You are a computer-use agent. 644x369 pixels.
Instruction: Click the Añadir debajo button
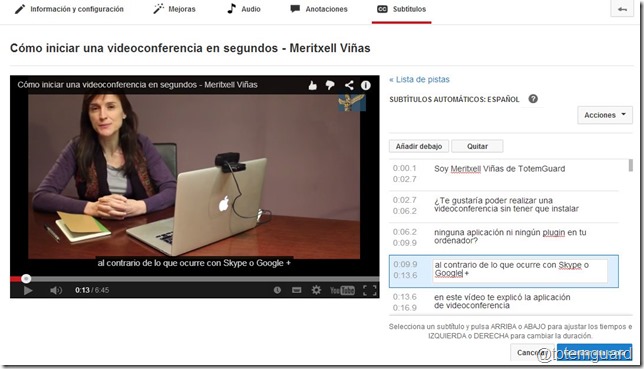click(419, 146)
